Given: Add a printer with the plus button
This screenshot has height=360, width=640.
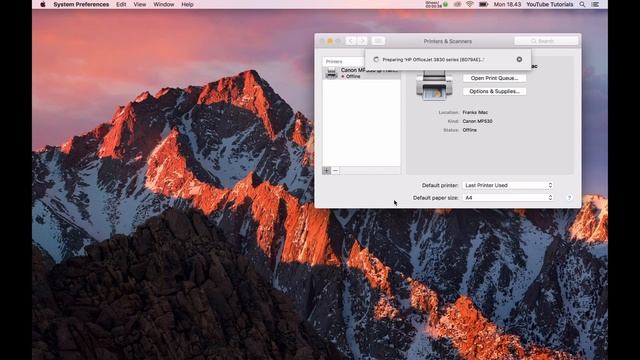Looking at the screenshot, I should coord(327,170).
